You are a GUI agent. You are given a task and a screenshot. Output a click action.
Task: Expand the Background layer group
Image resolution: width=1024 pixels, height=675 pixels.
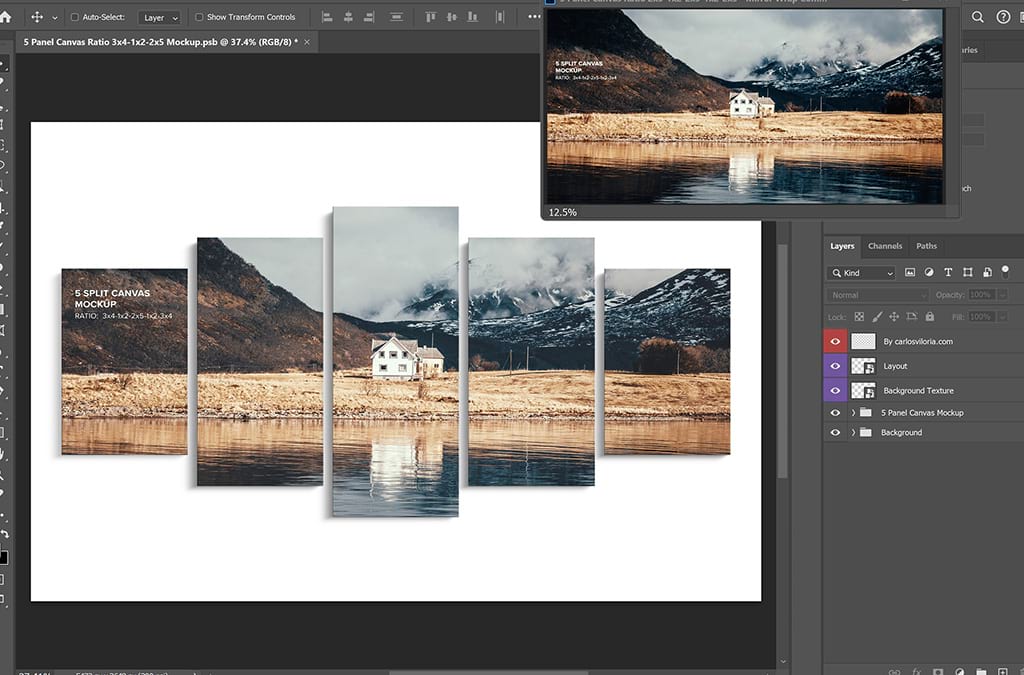click(853, 432)
